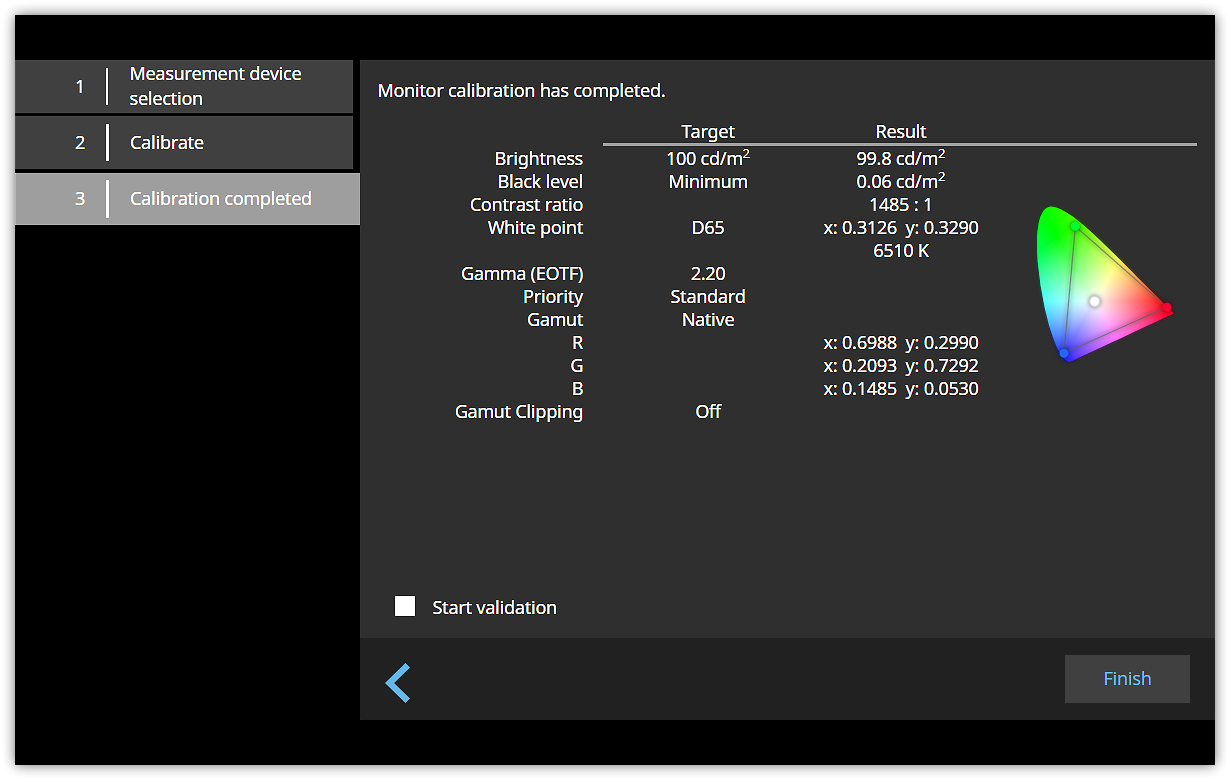1230x780 pixels.
Task: Click the step 1 number badge
Action: [78, 86]
